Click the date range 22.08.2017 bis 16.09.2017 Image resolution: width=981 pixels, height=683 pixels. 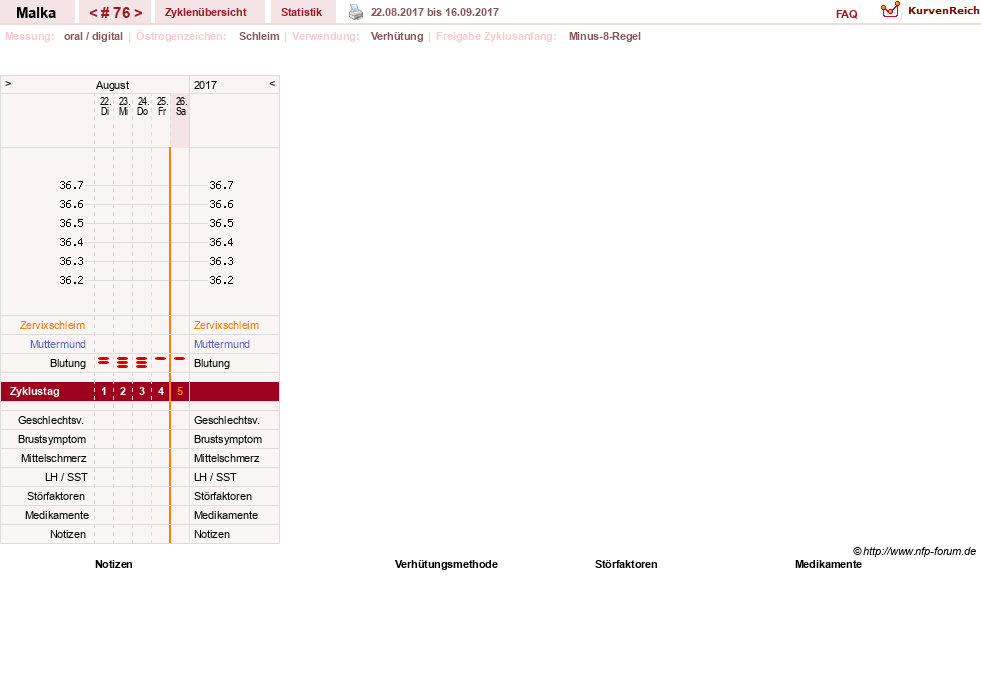[435, 12]
